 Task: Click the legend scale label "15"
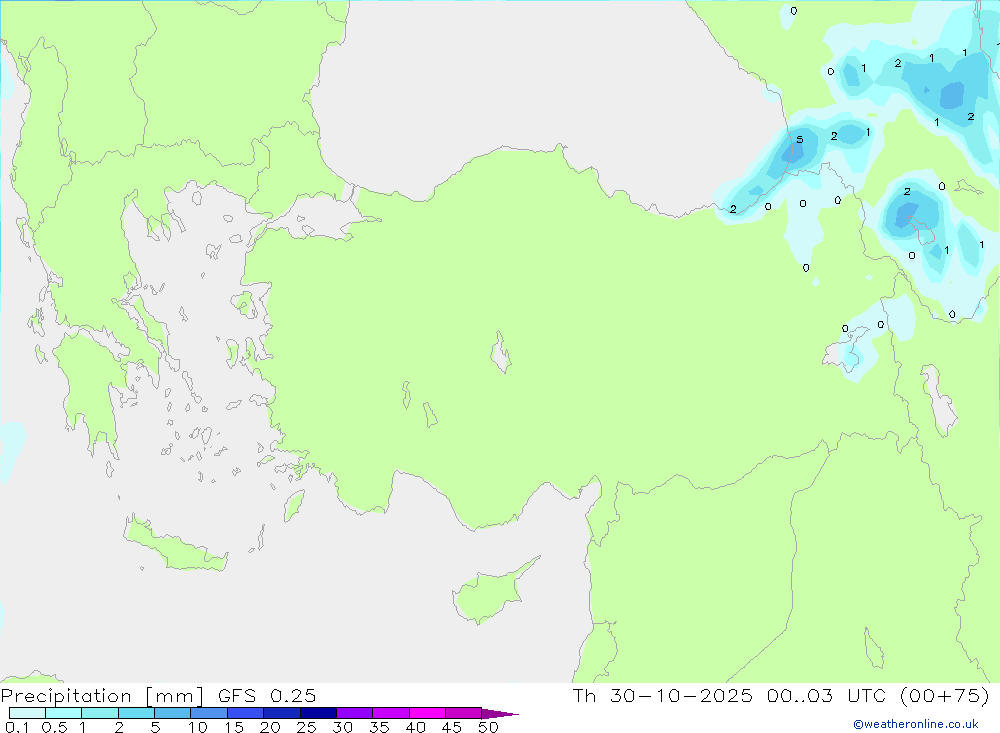[234, 727]
